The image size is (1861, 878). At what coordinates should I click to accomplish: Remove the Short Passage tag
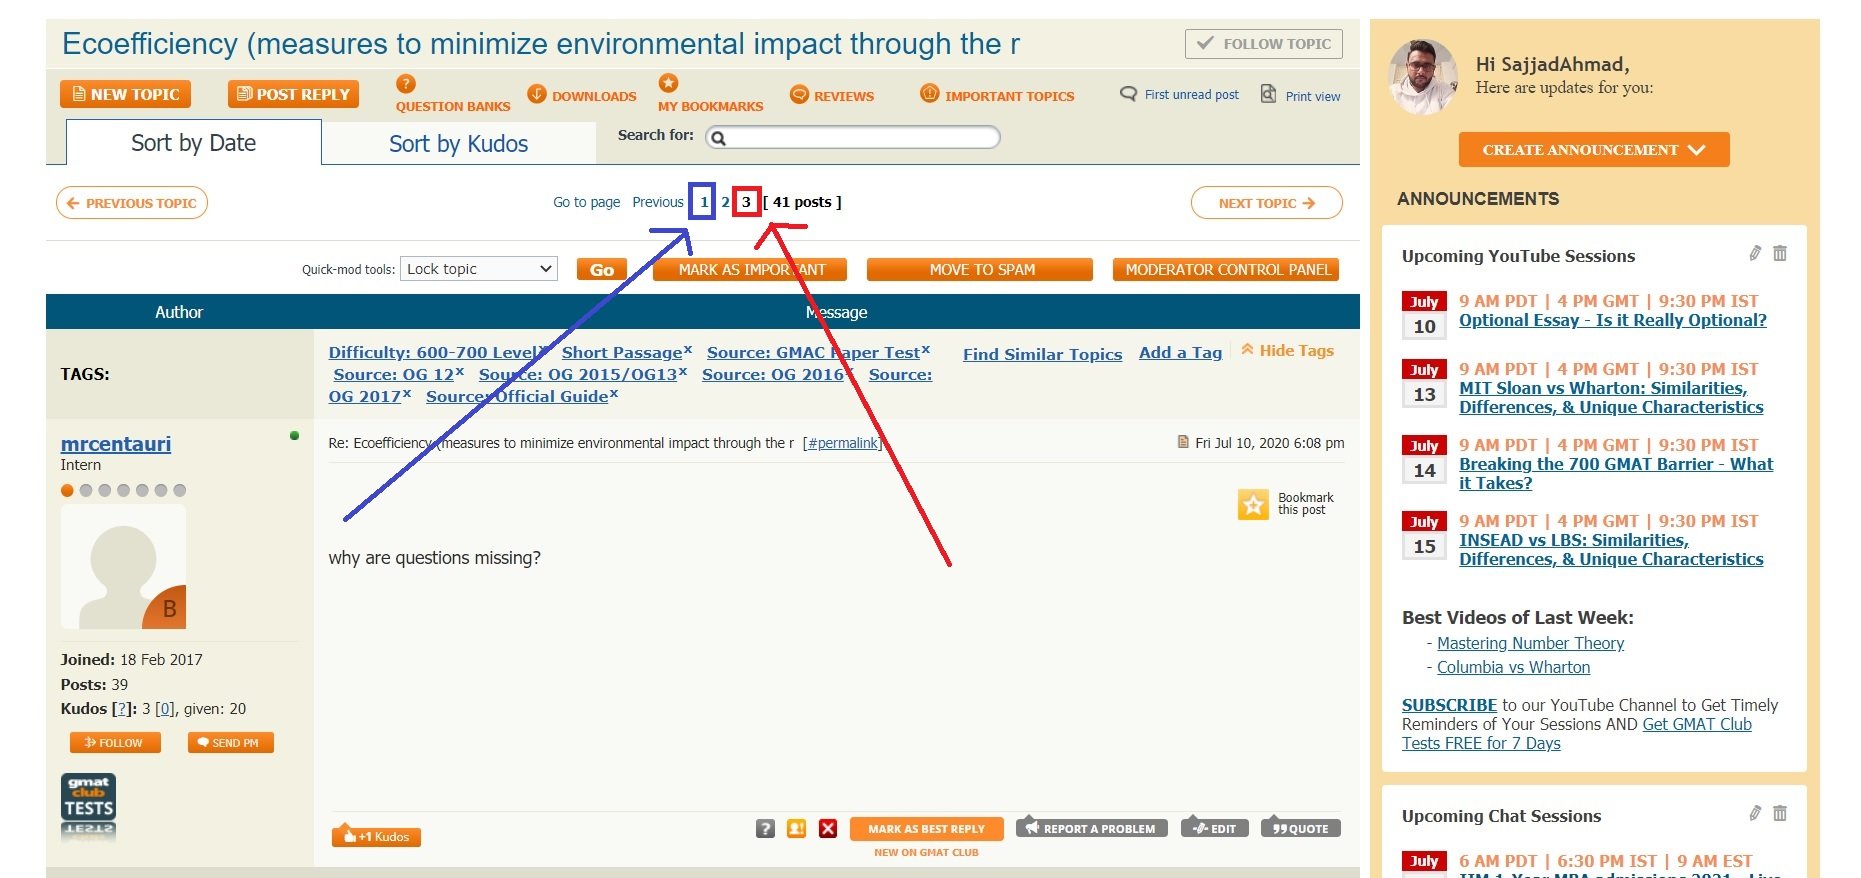point(688,350)
